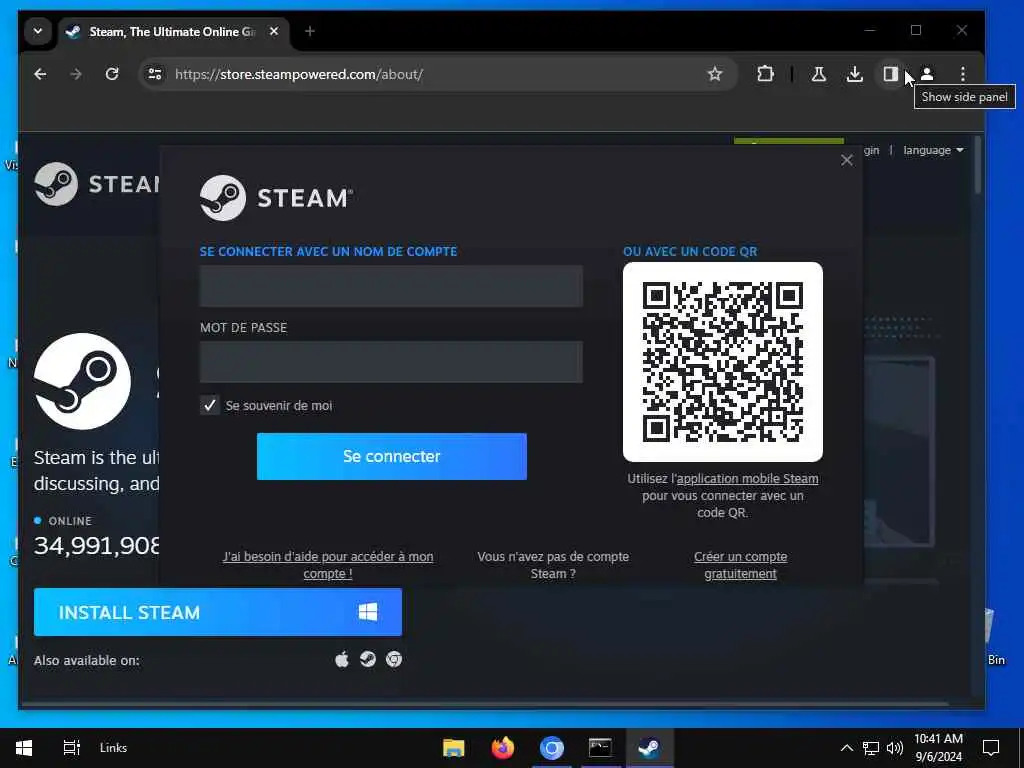Click the Steam logo in page header
This screenshot has height=768, width=1024.
tap(97, 184)
